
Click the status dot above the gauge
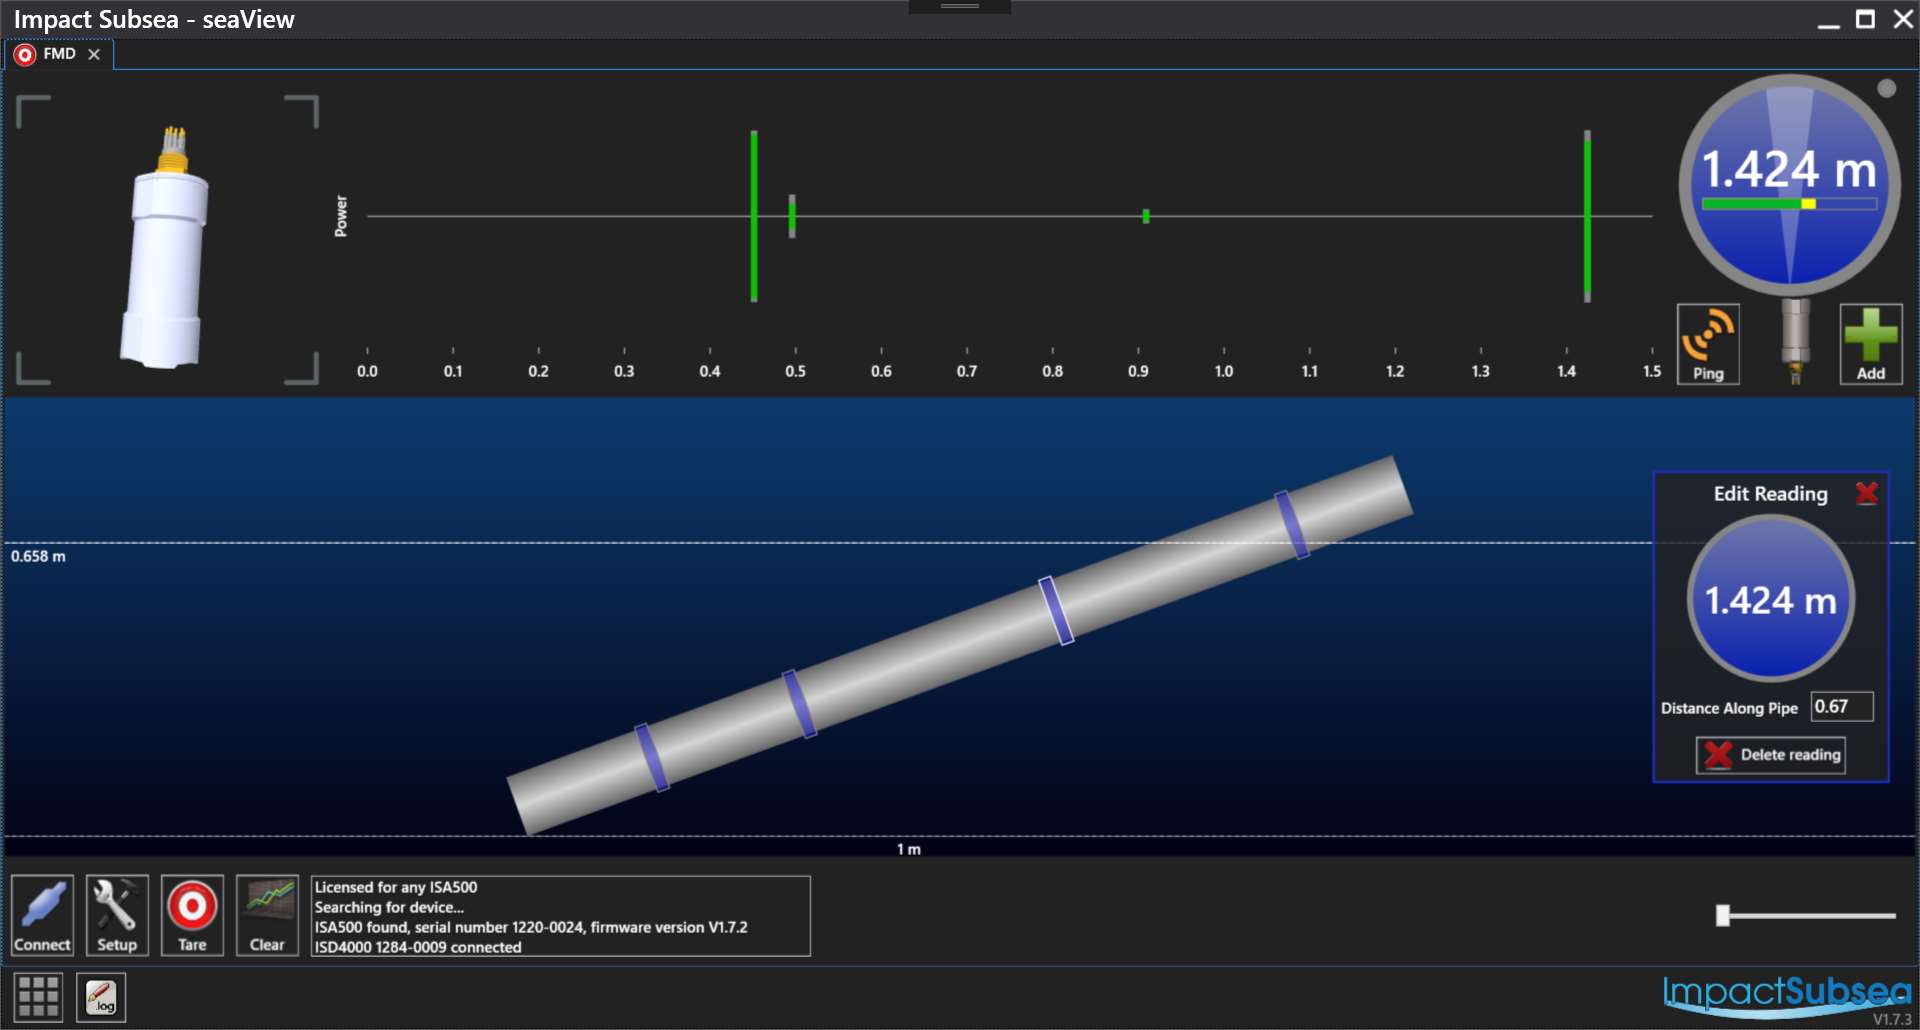click(x=1887, y=88)
